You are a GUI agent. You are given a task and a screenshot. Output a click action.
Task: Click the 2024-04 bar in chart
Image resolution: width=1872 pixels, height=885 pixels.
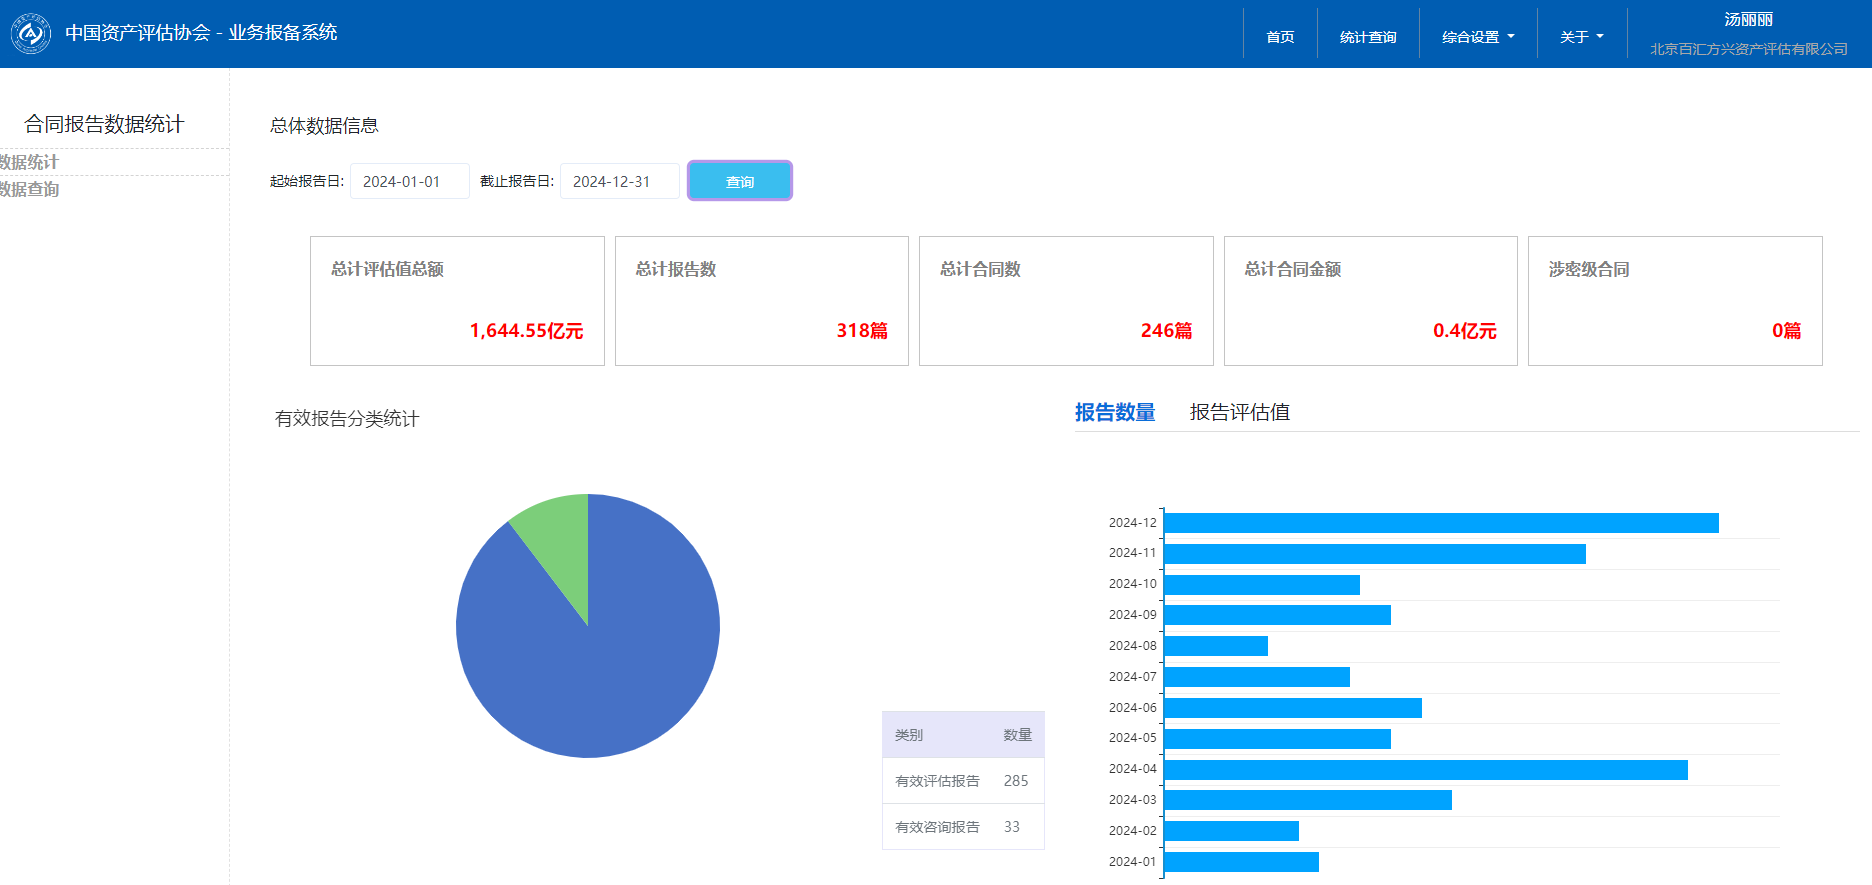pos(1425,770)
